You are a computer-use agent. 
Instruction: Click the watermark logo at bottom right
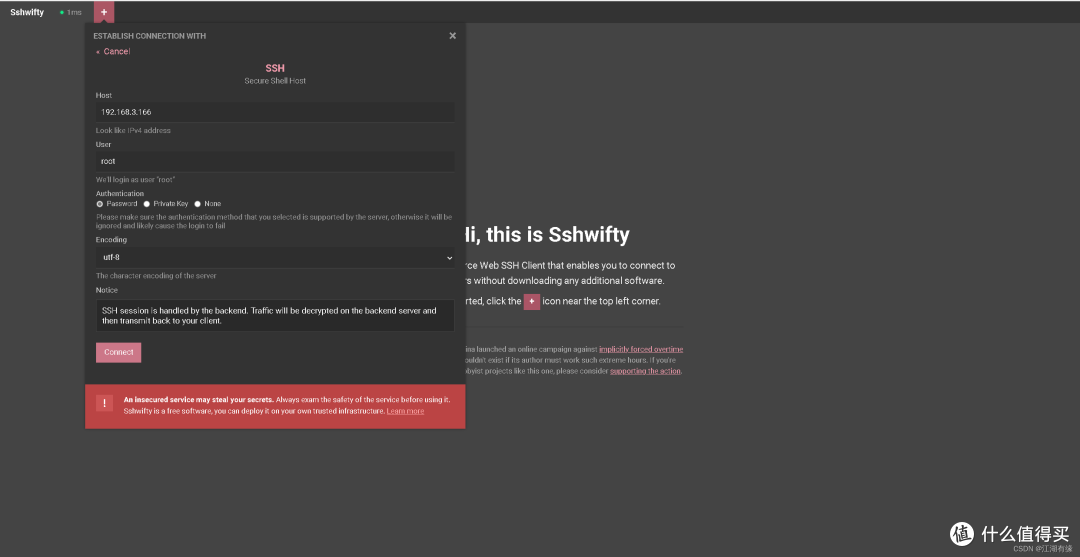click(961, 534)
